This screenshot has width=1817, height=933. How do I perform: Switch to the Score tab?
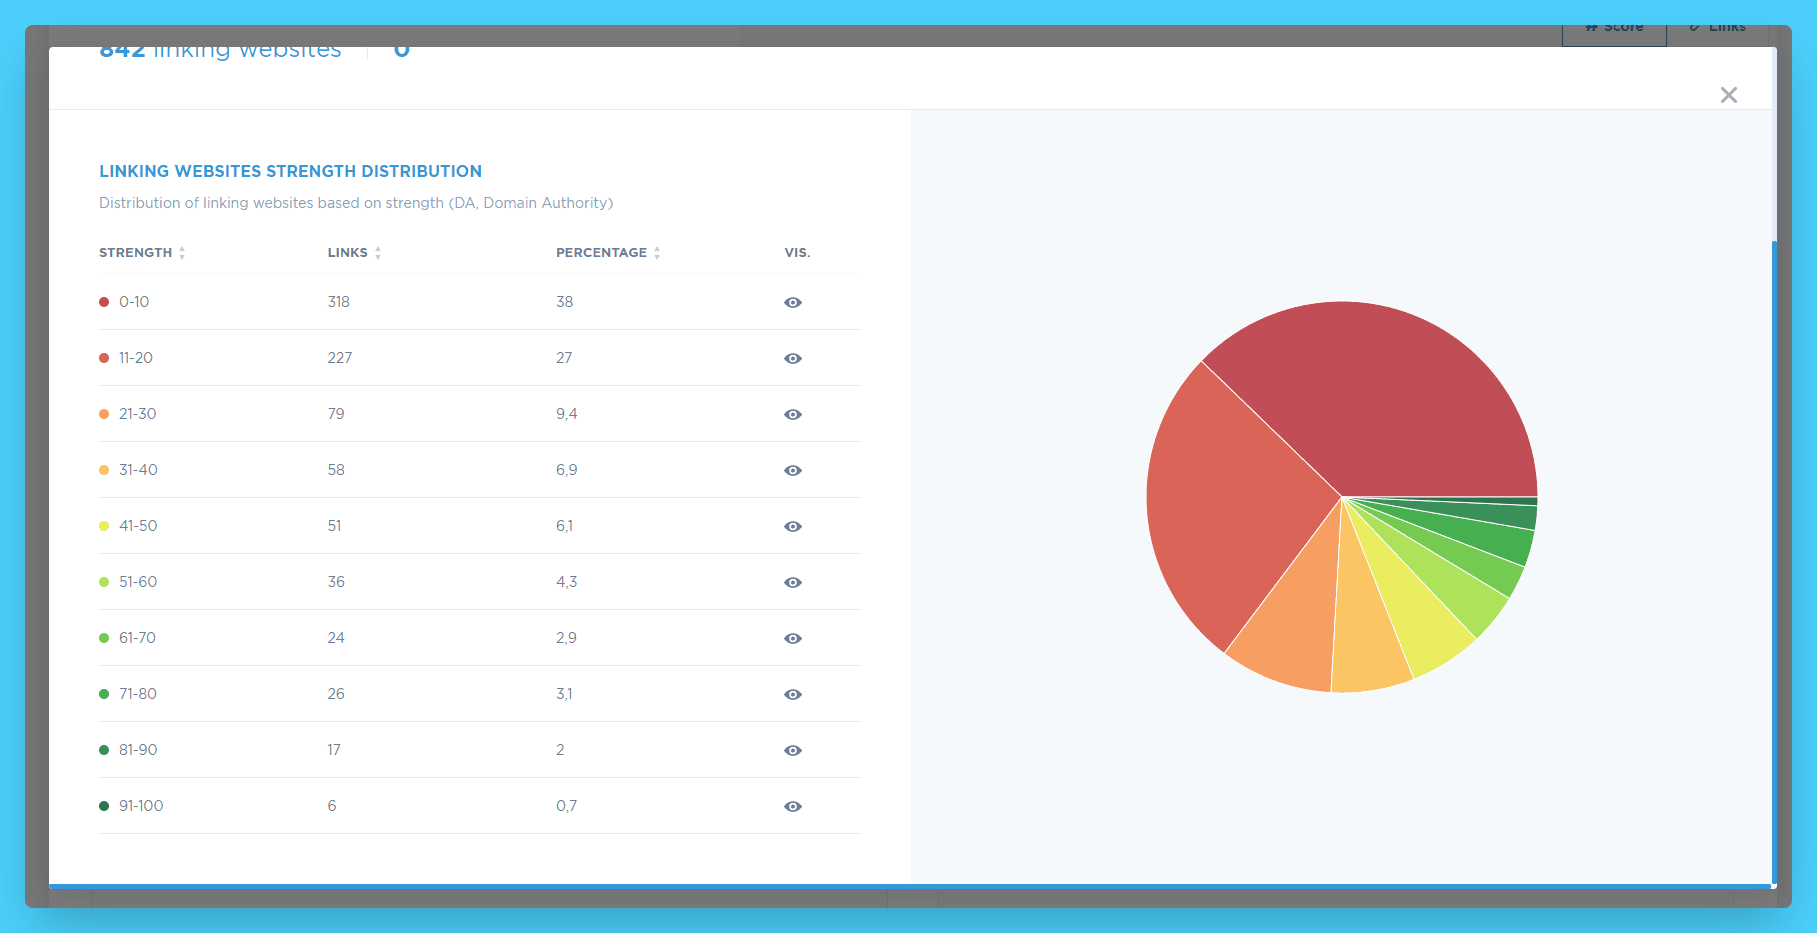pyautogui.click(x=1613, y=27)
